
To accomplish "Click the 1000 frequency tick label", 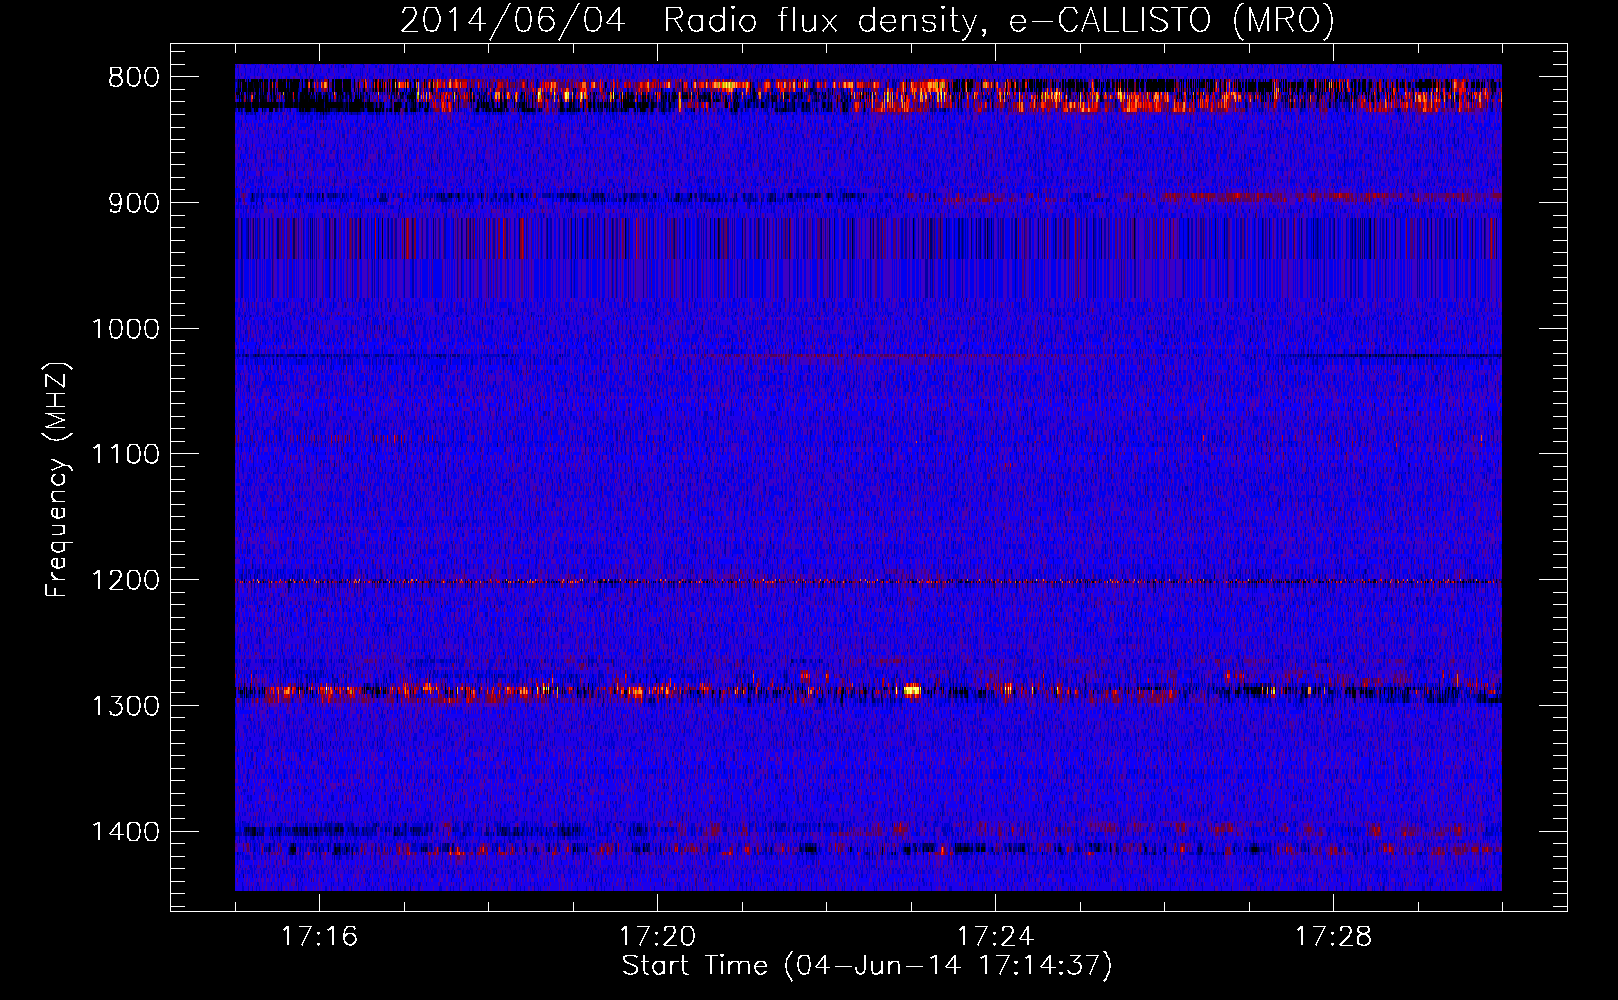I will [x=126, y=329].
